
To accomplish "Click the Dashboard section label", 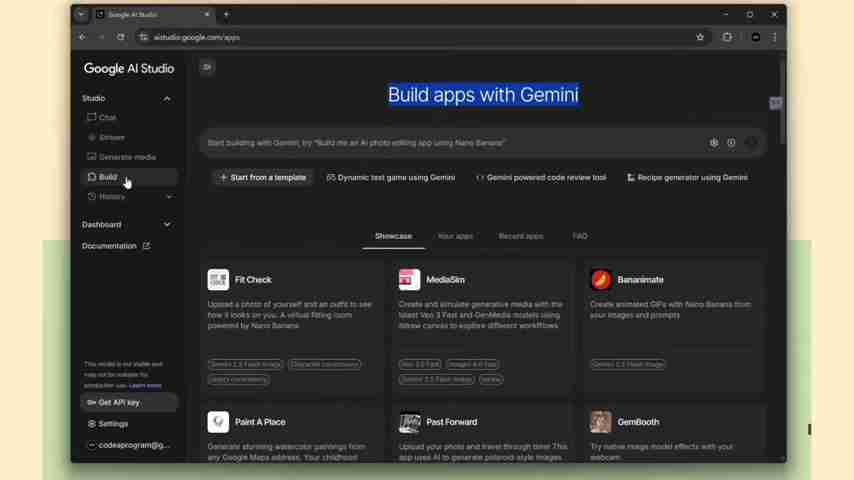I will click(x=102, y=224).
